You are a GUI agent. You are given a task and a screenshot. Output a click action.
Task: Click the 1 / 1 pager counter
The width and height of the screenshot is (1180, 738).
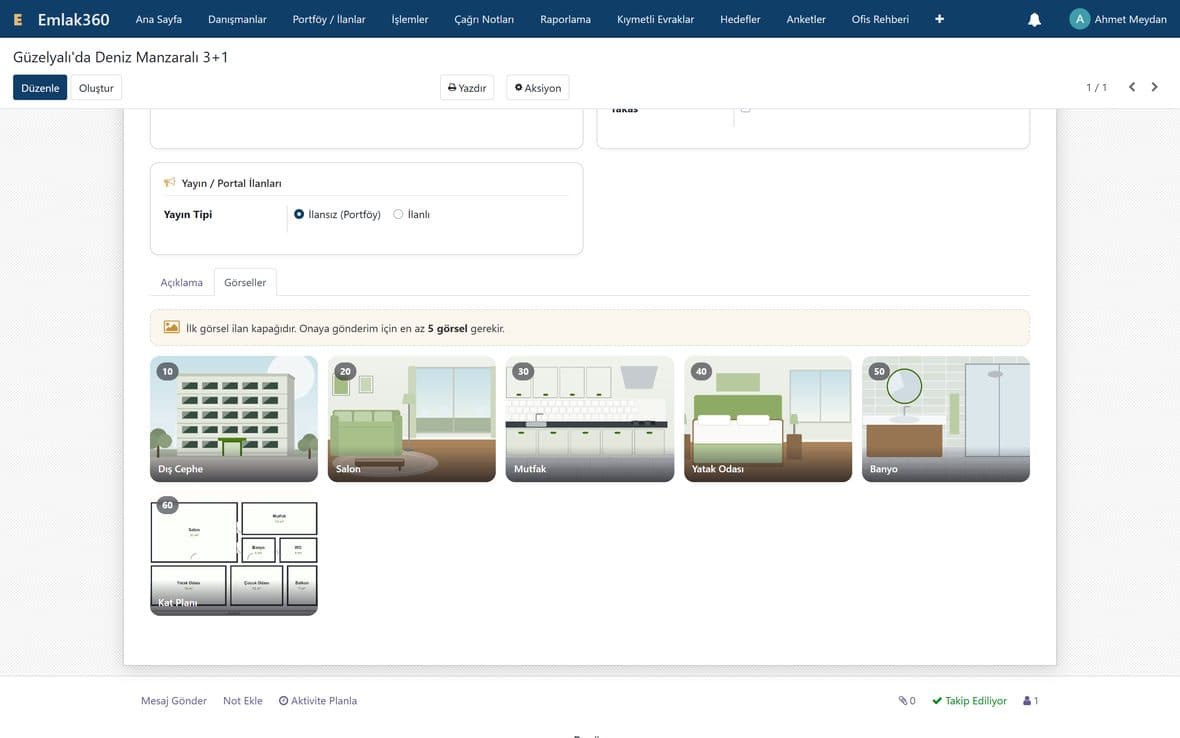pyautogui.click(x=1096, y=87)
